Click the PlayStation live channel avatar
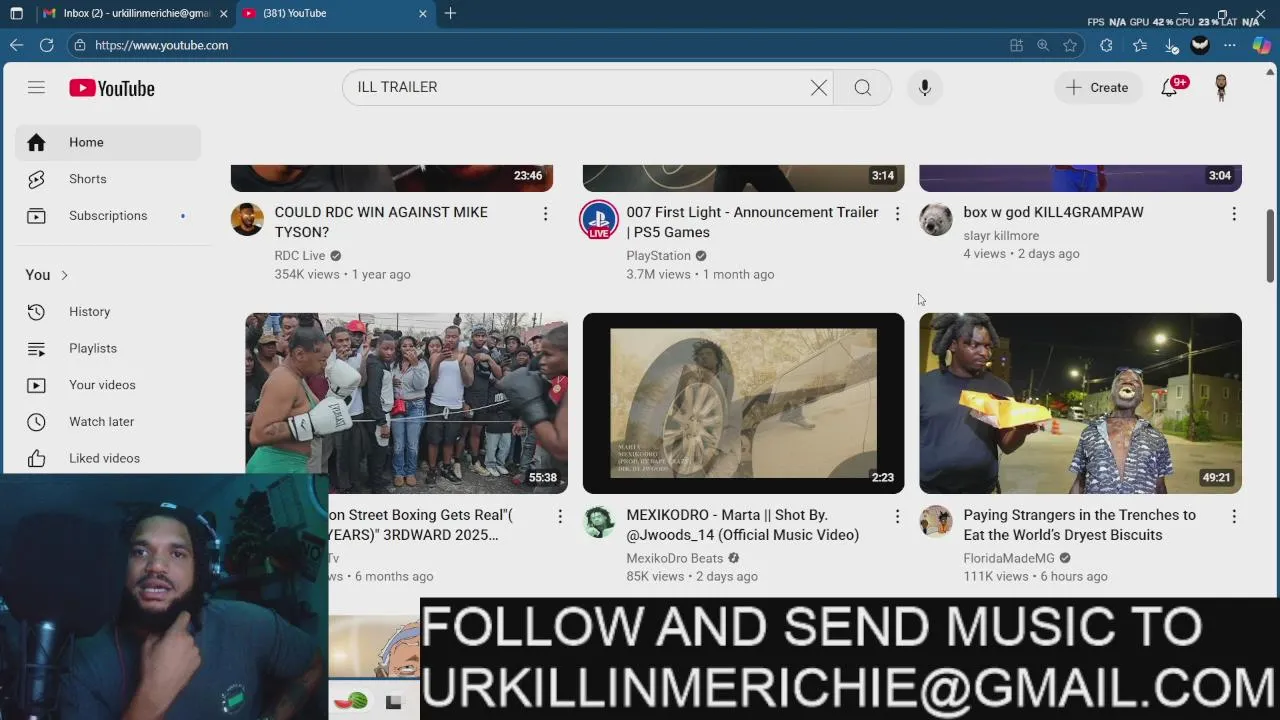This screenshot has width=1280, height=720. [599, 220]
